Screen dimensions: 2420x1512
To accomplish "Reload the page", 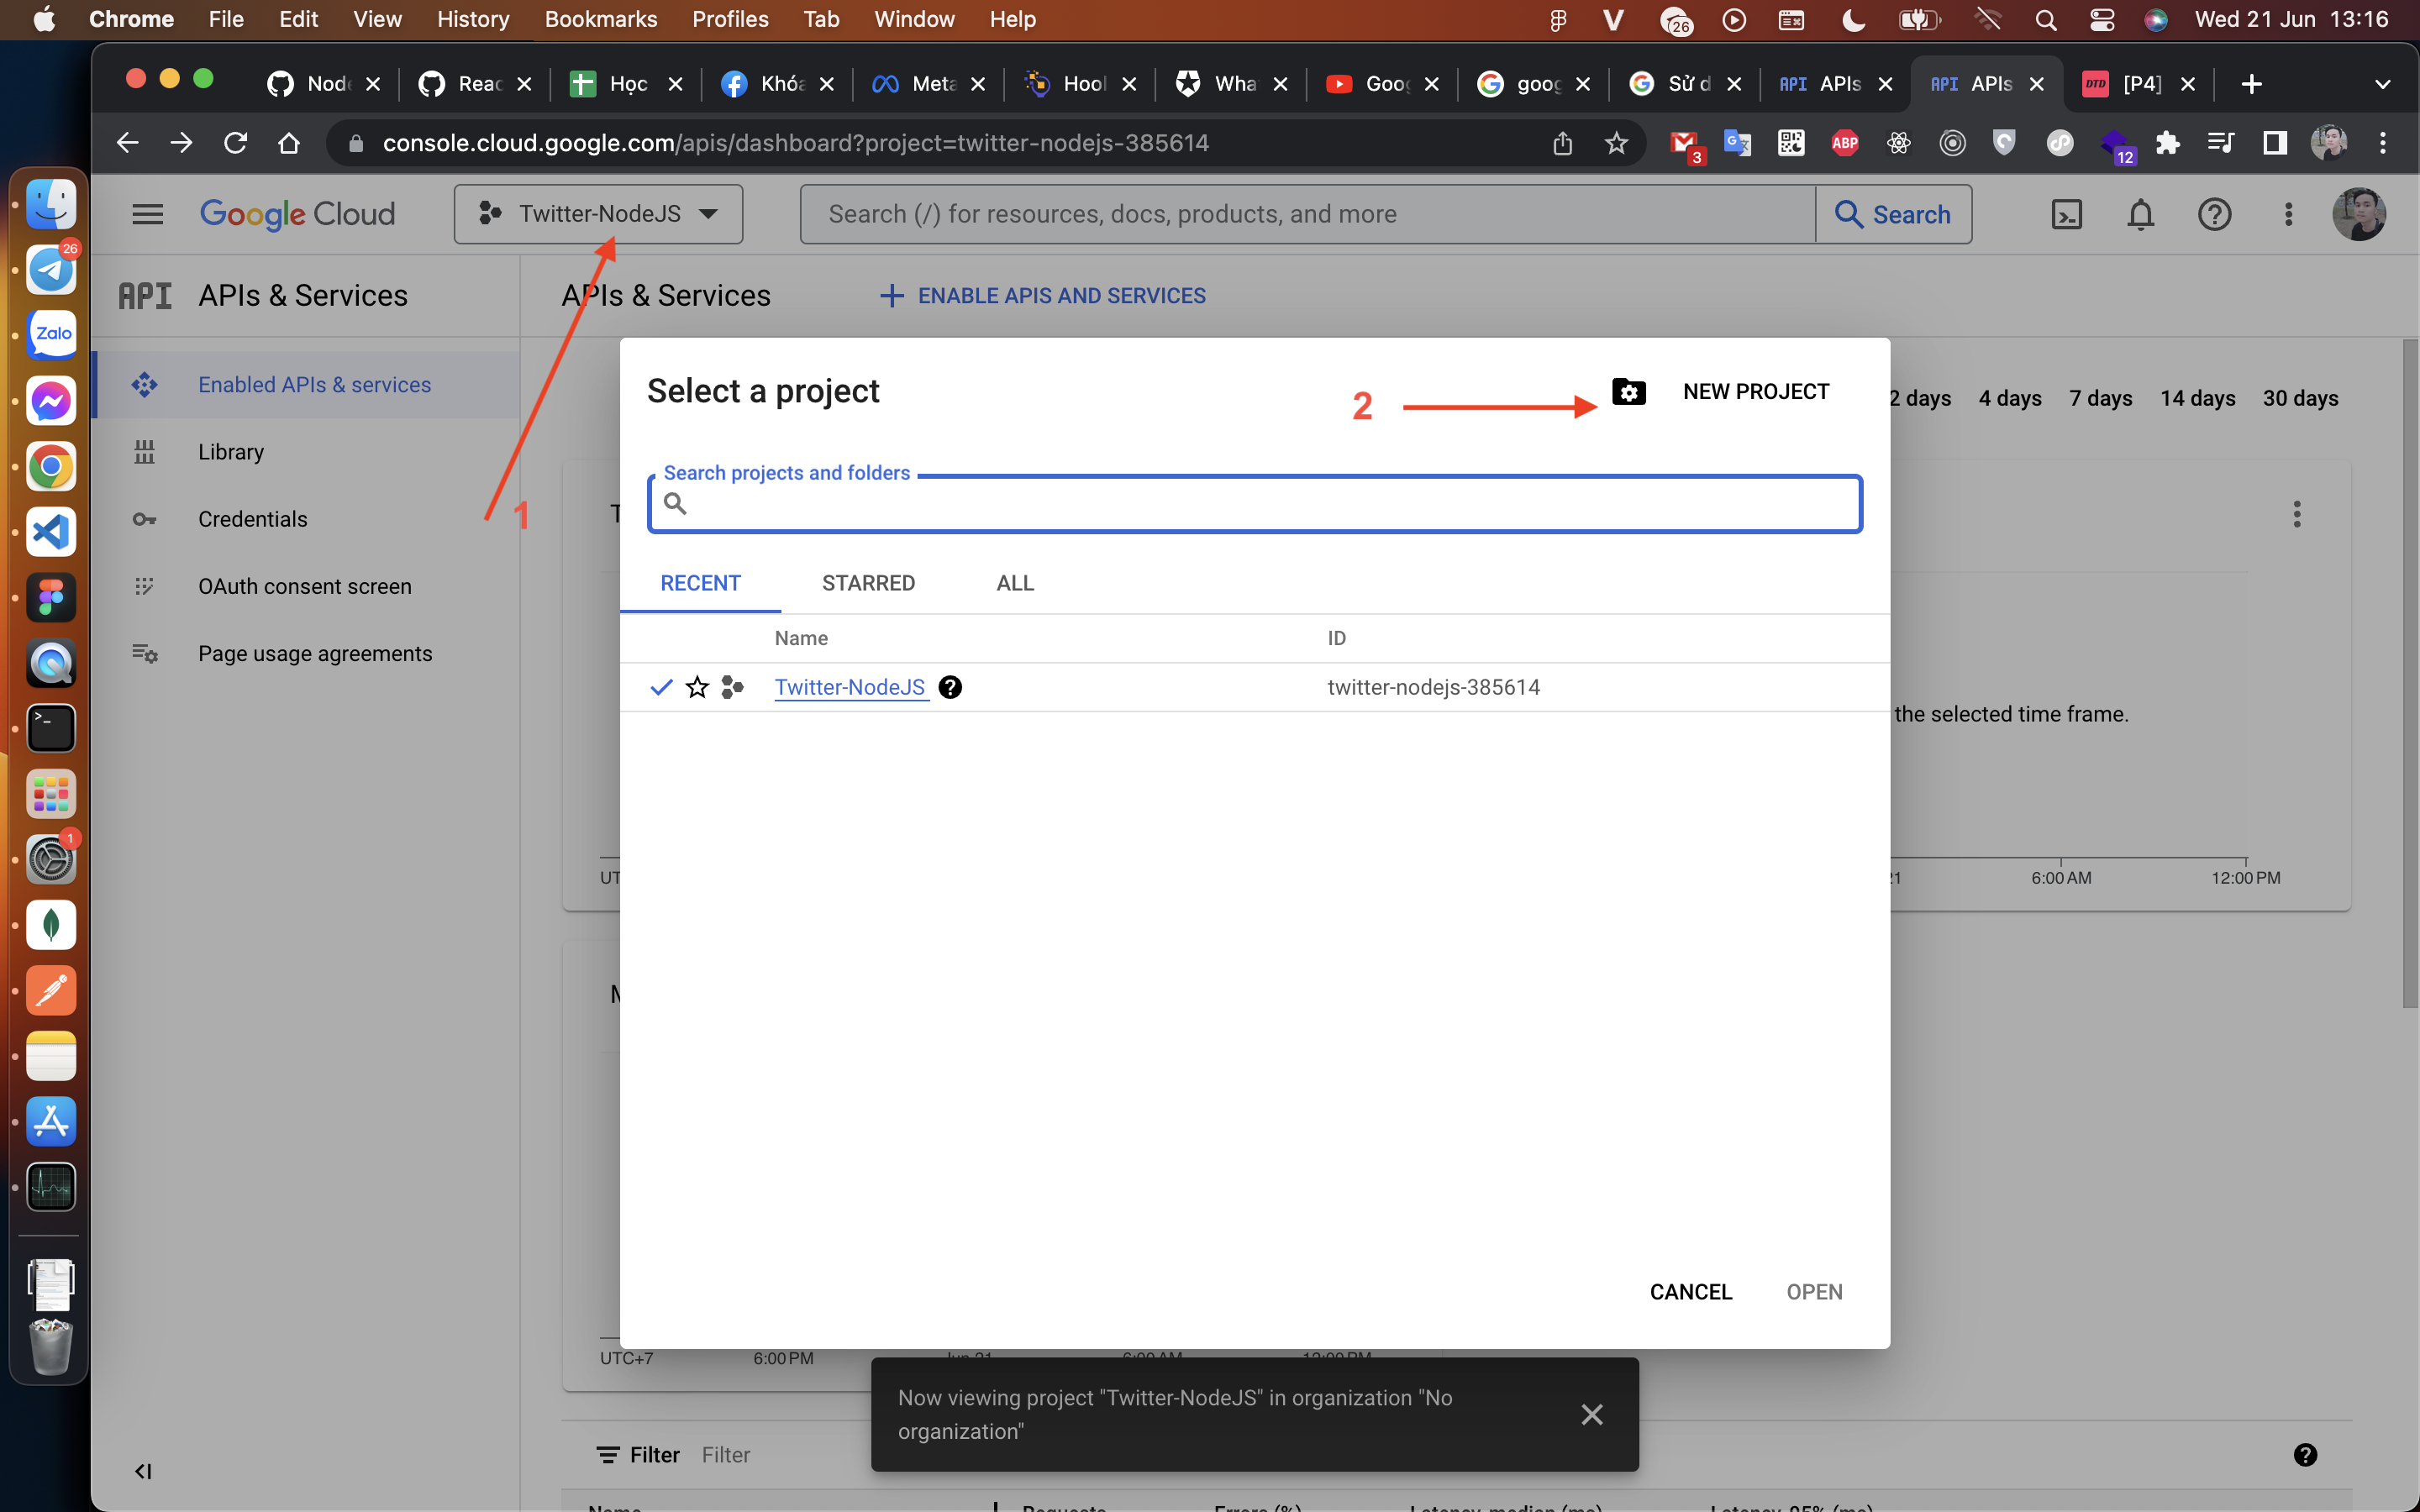I will [x=235, y=143].
